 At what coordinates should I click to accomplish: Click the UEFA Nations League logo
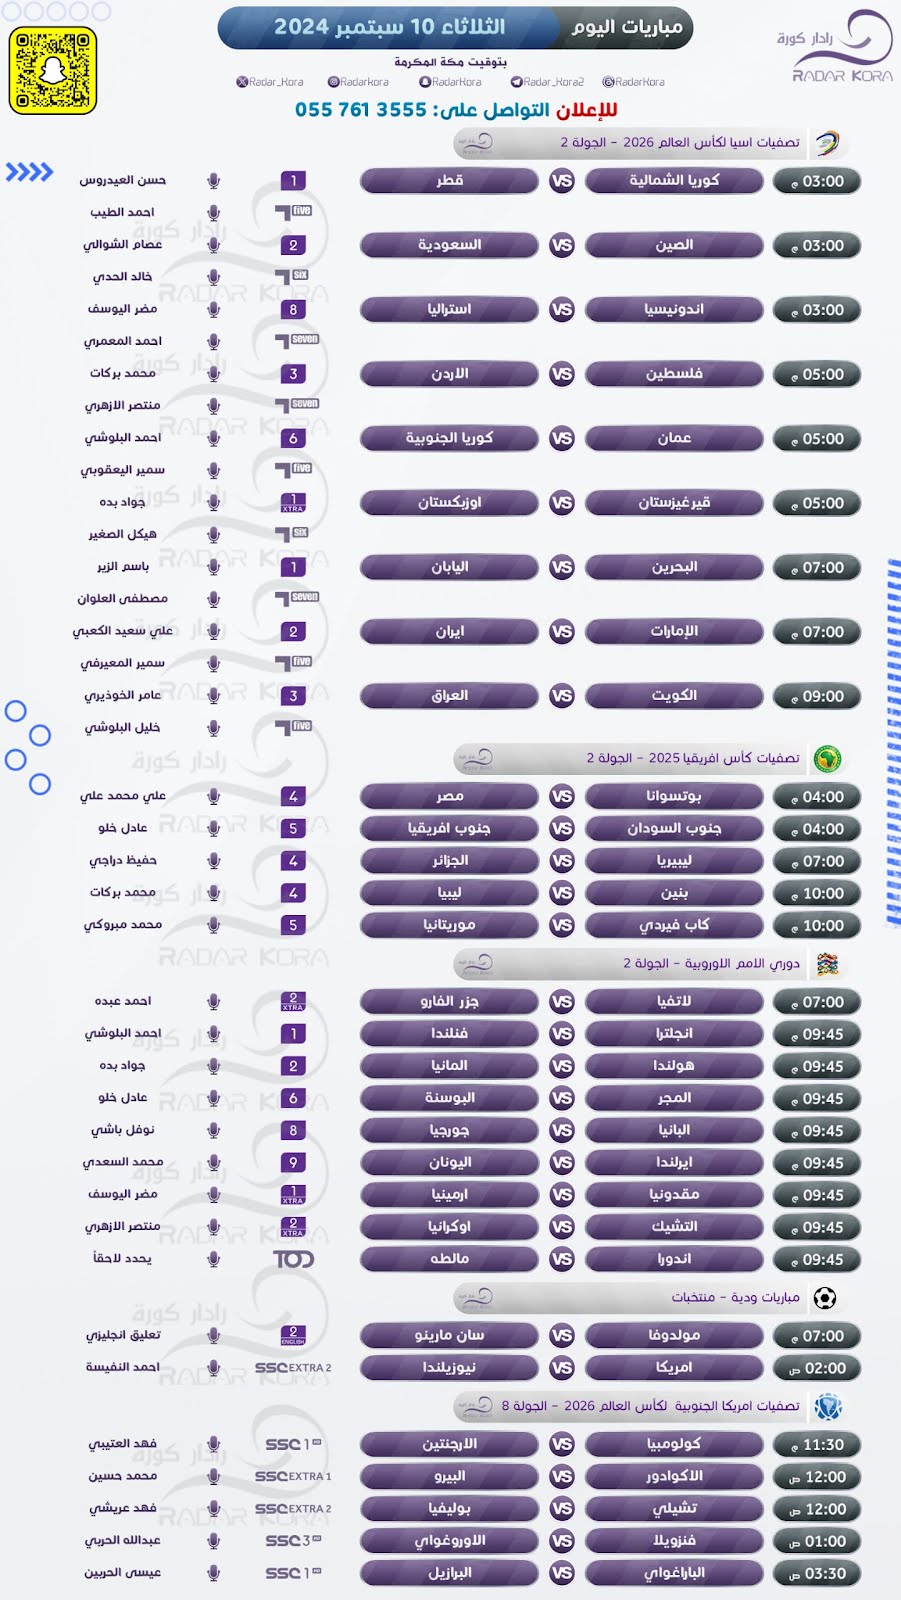pos(826,964)
